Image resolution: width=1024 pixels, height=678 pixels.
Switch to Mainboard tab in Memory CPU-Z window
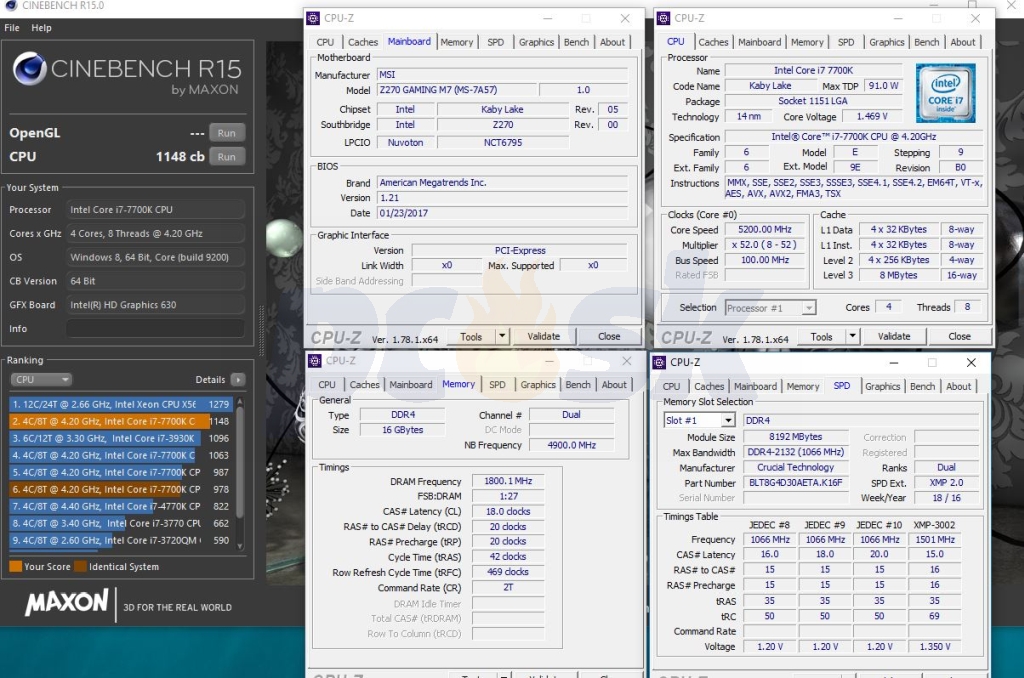point(410,385)
